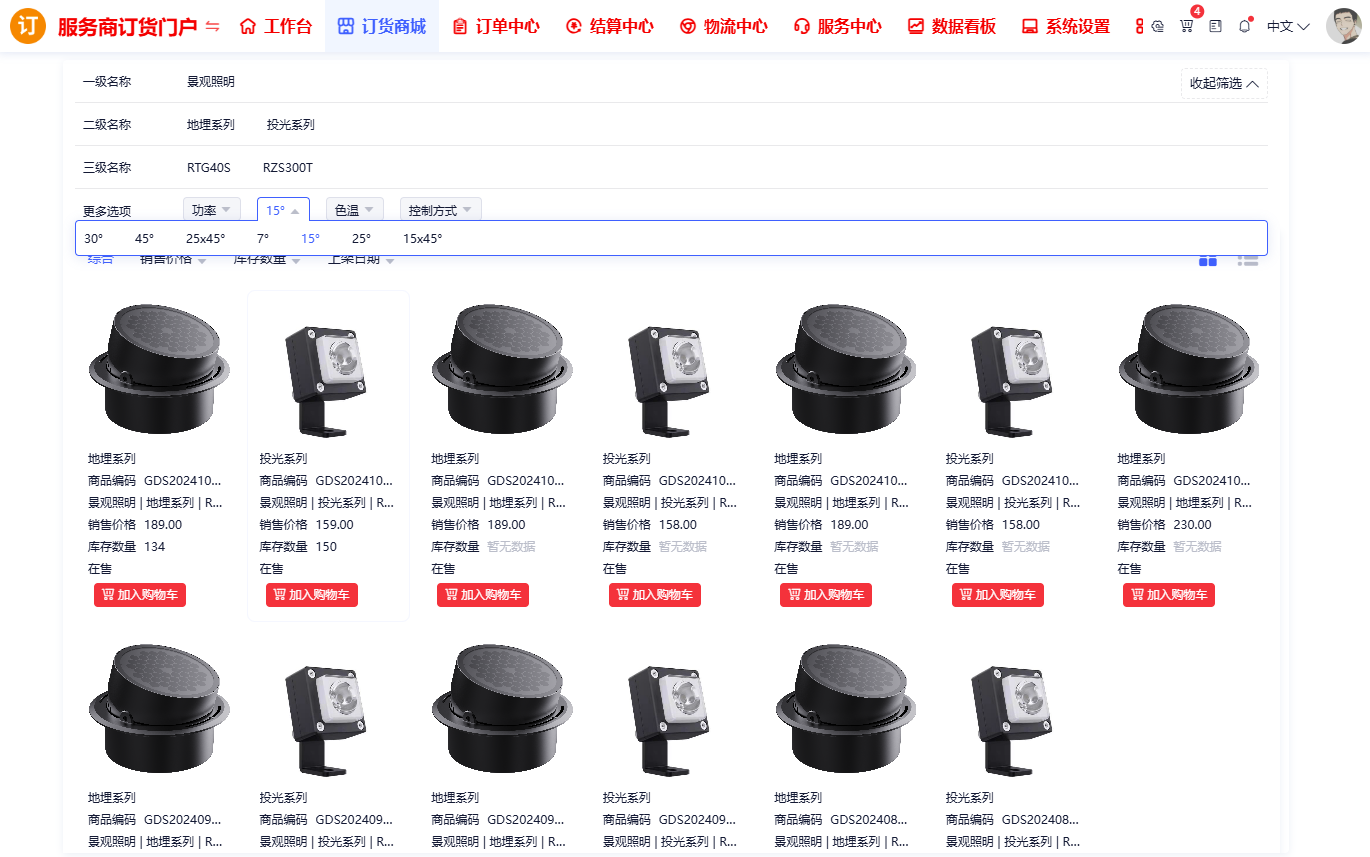
Task: Select the 订货商城 navigation tab
Action: [x=382, y=26]
